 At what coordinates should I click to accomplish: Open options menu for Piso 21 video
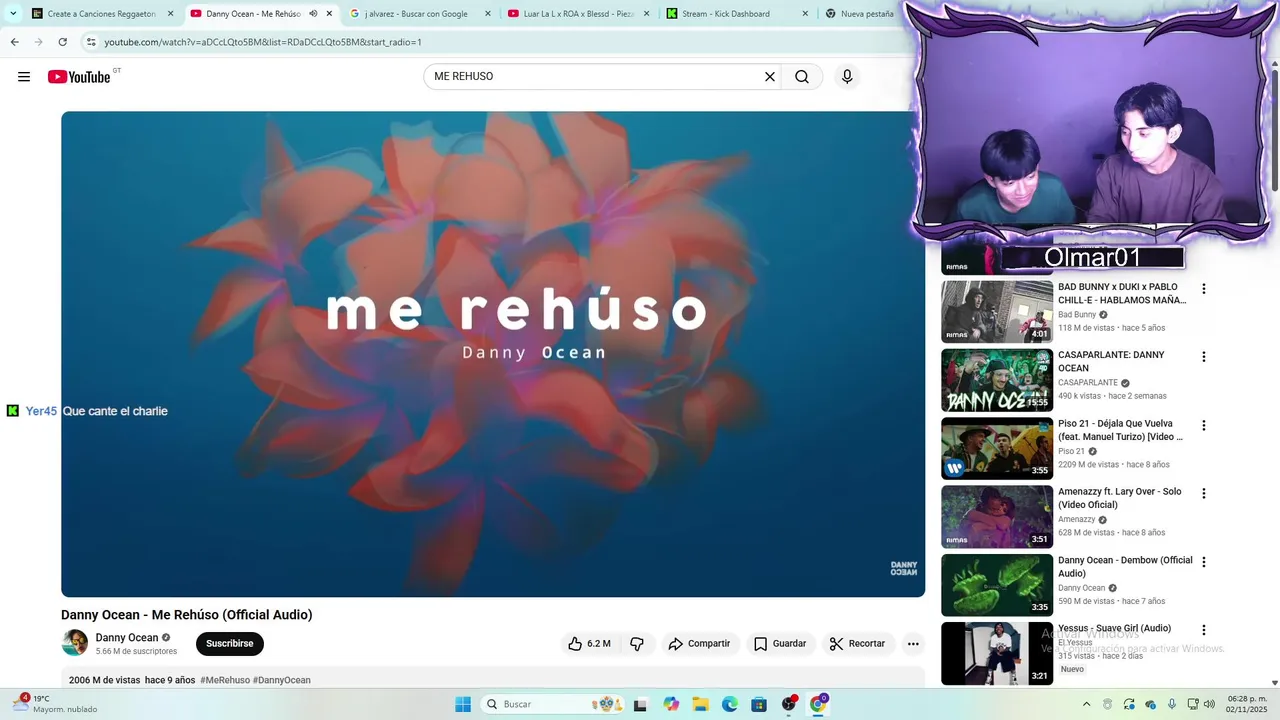1204,426
